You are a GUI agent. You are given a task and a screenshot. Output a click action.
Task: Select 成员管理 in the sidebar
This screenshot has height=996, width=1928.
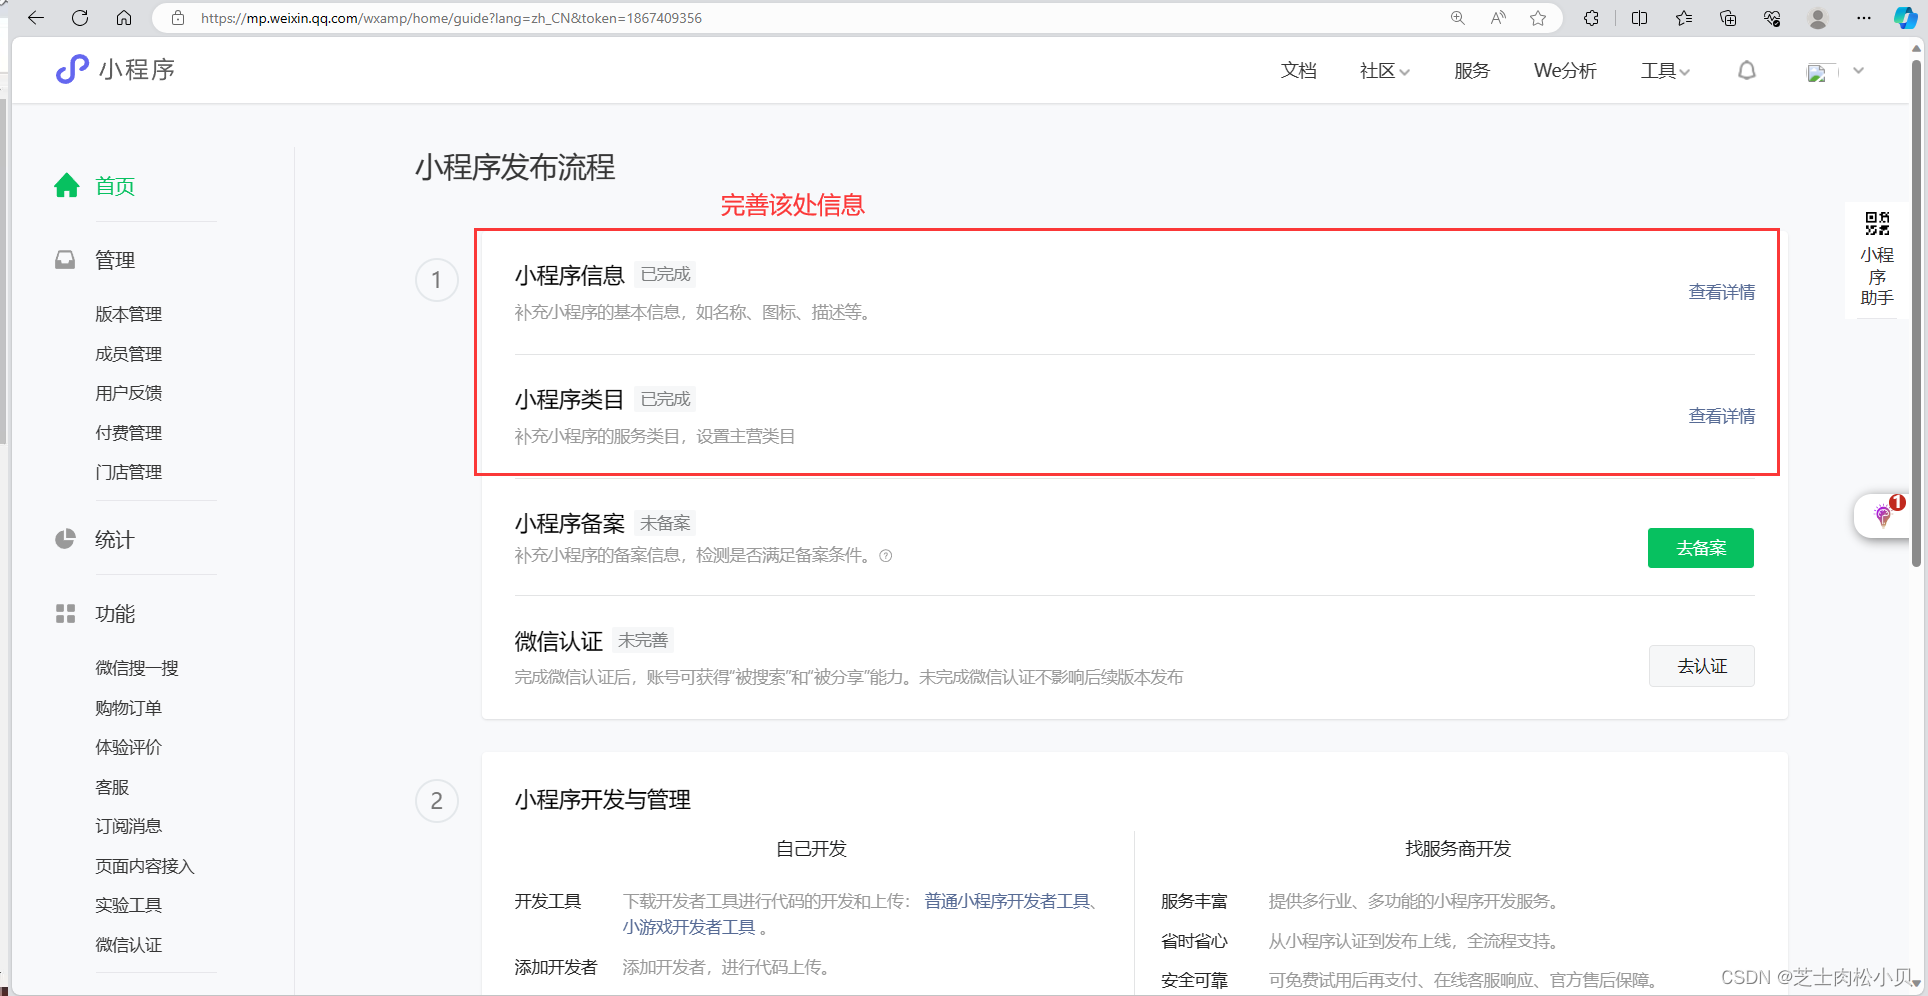coord(128,354)
